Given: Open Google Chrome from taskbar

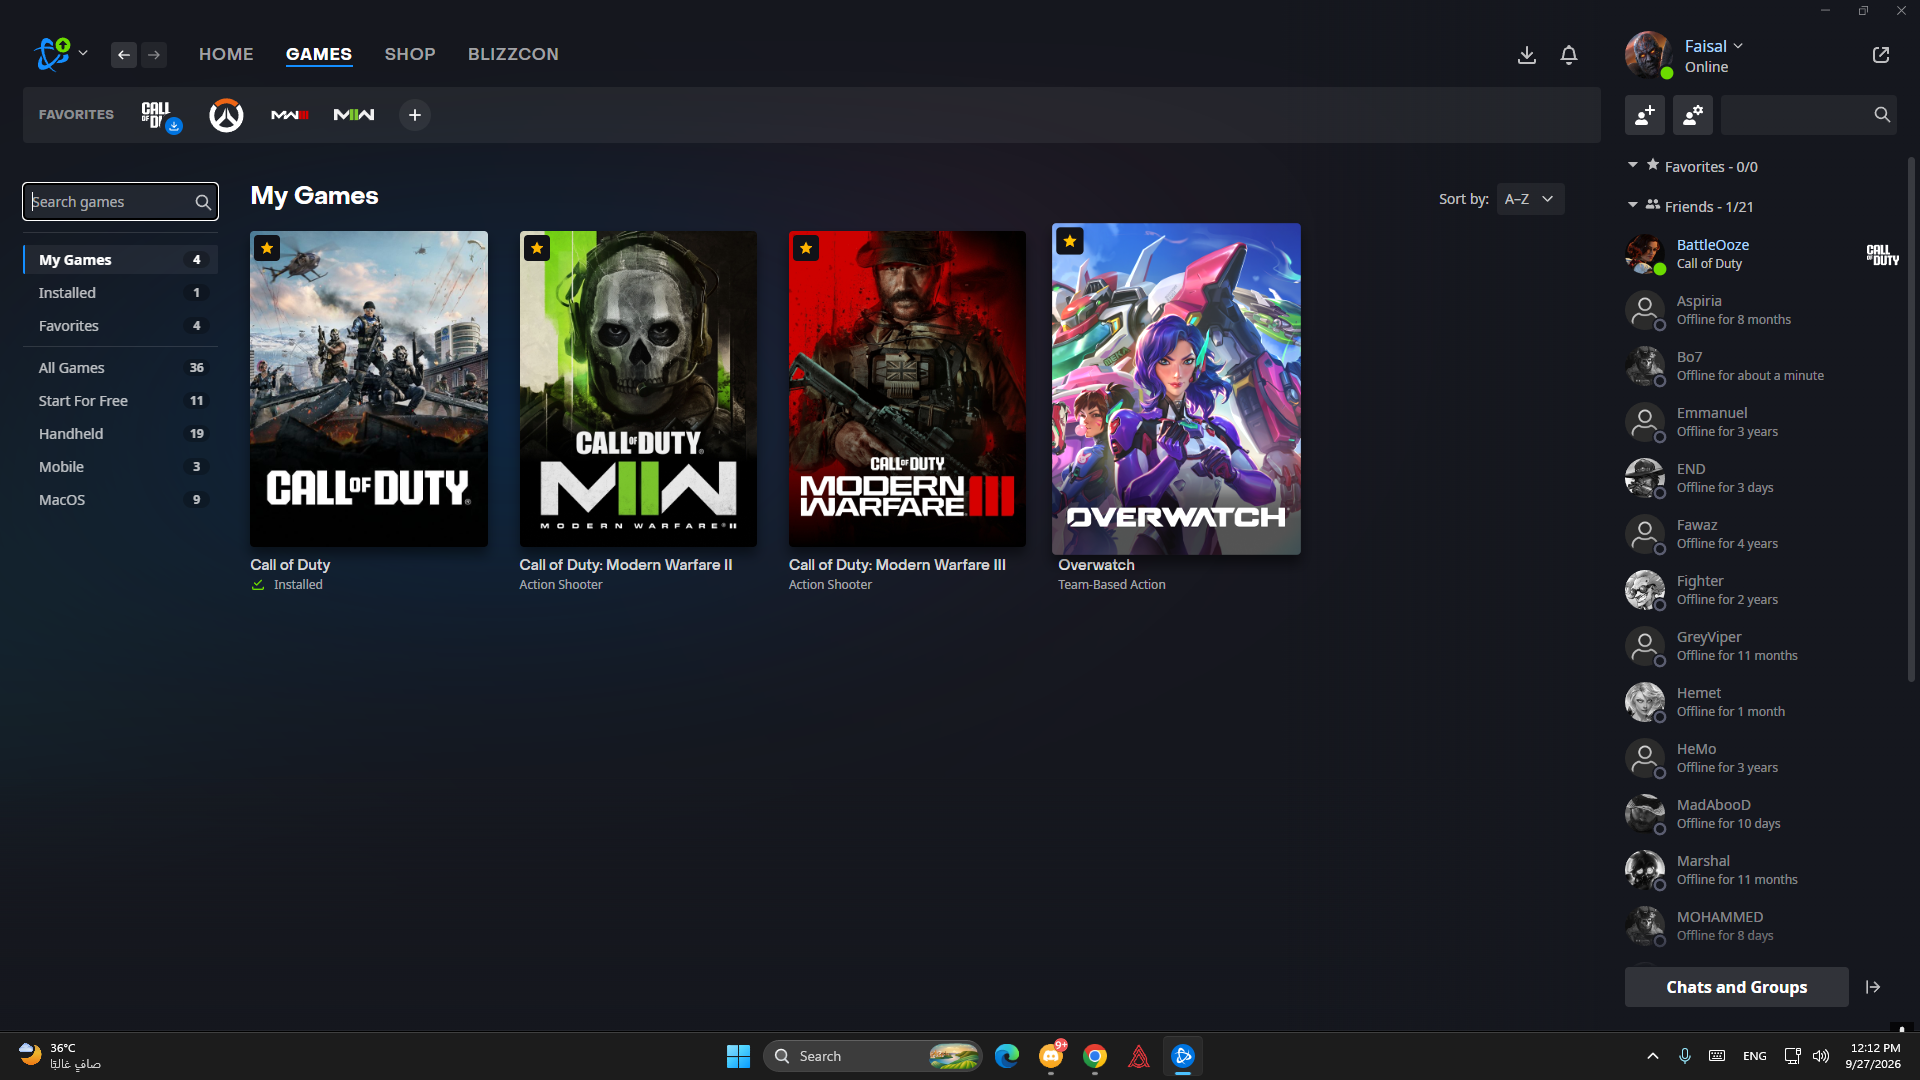Looking at the screenshot, I should point(1095,1056).
